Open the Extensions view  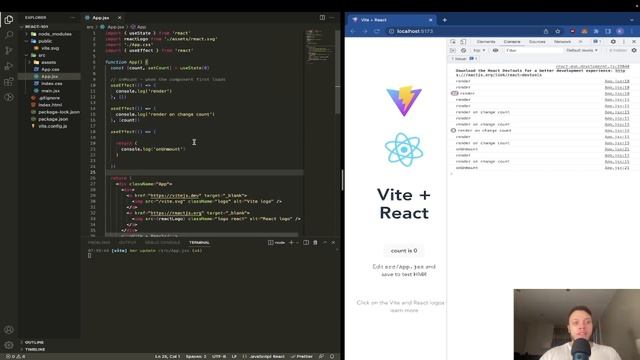click(9, 82)
